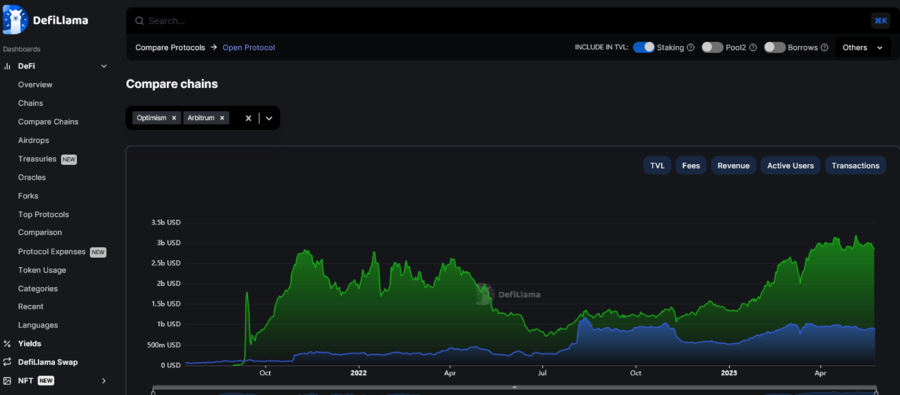Clear all selected chains
Viewport: 900px width, 395px height.
(249, 118)
